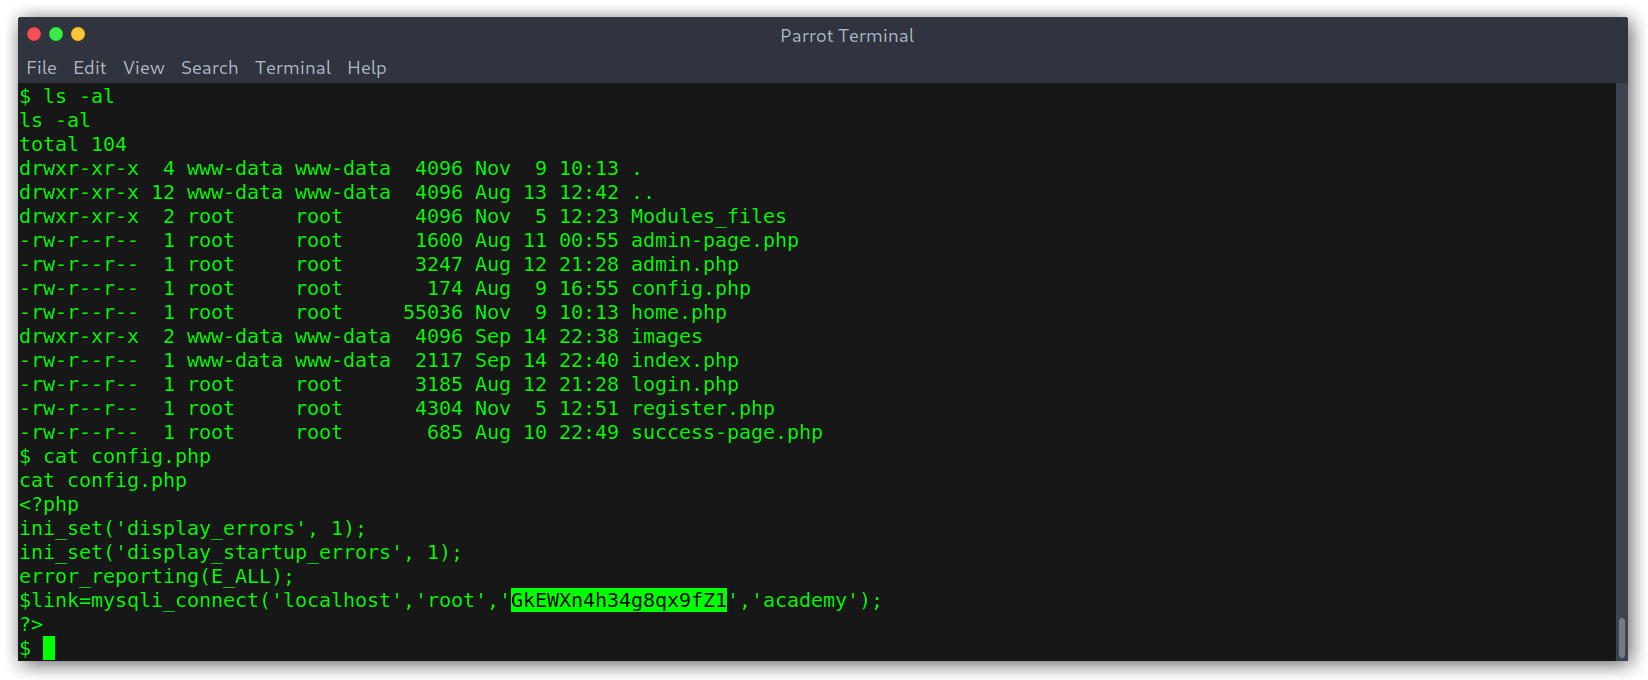The image size is (1648, 680).
Task: Click the green window button
Action: (x=56, y=34)
